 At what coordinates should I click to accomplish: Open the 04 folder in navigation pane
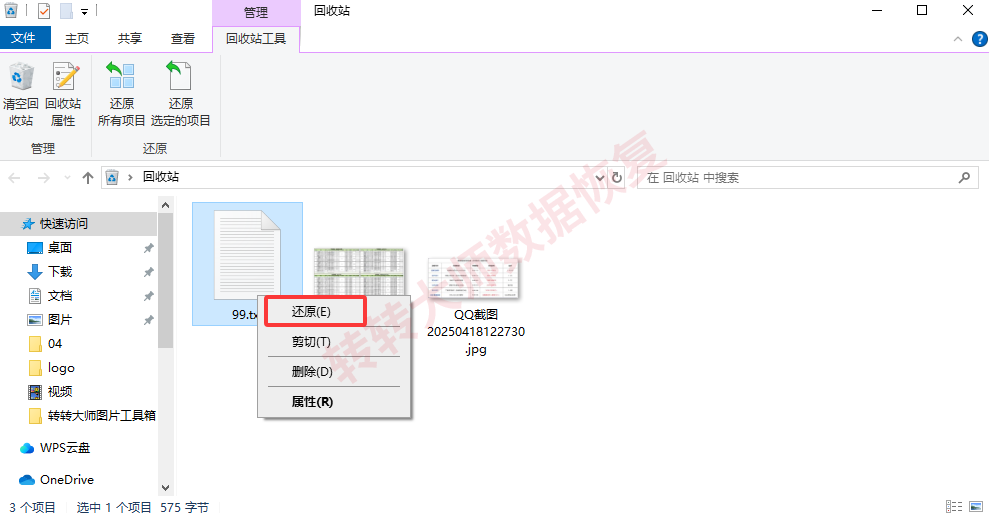pos(55,344)
